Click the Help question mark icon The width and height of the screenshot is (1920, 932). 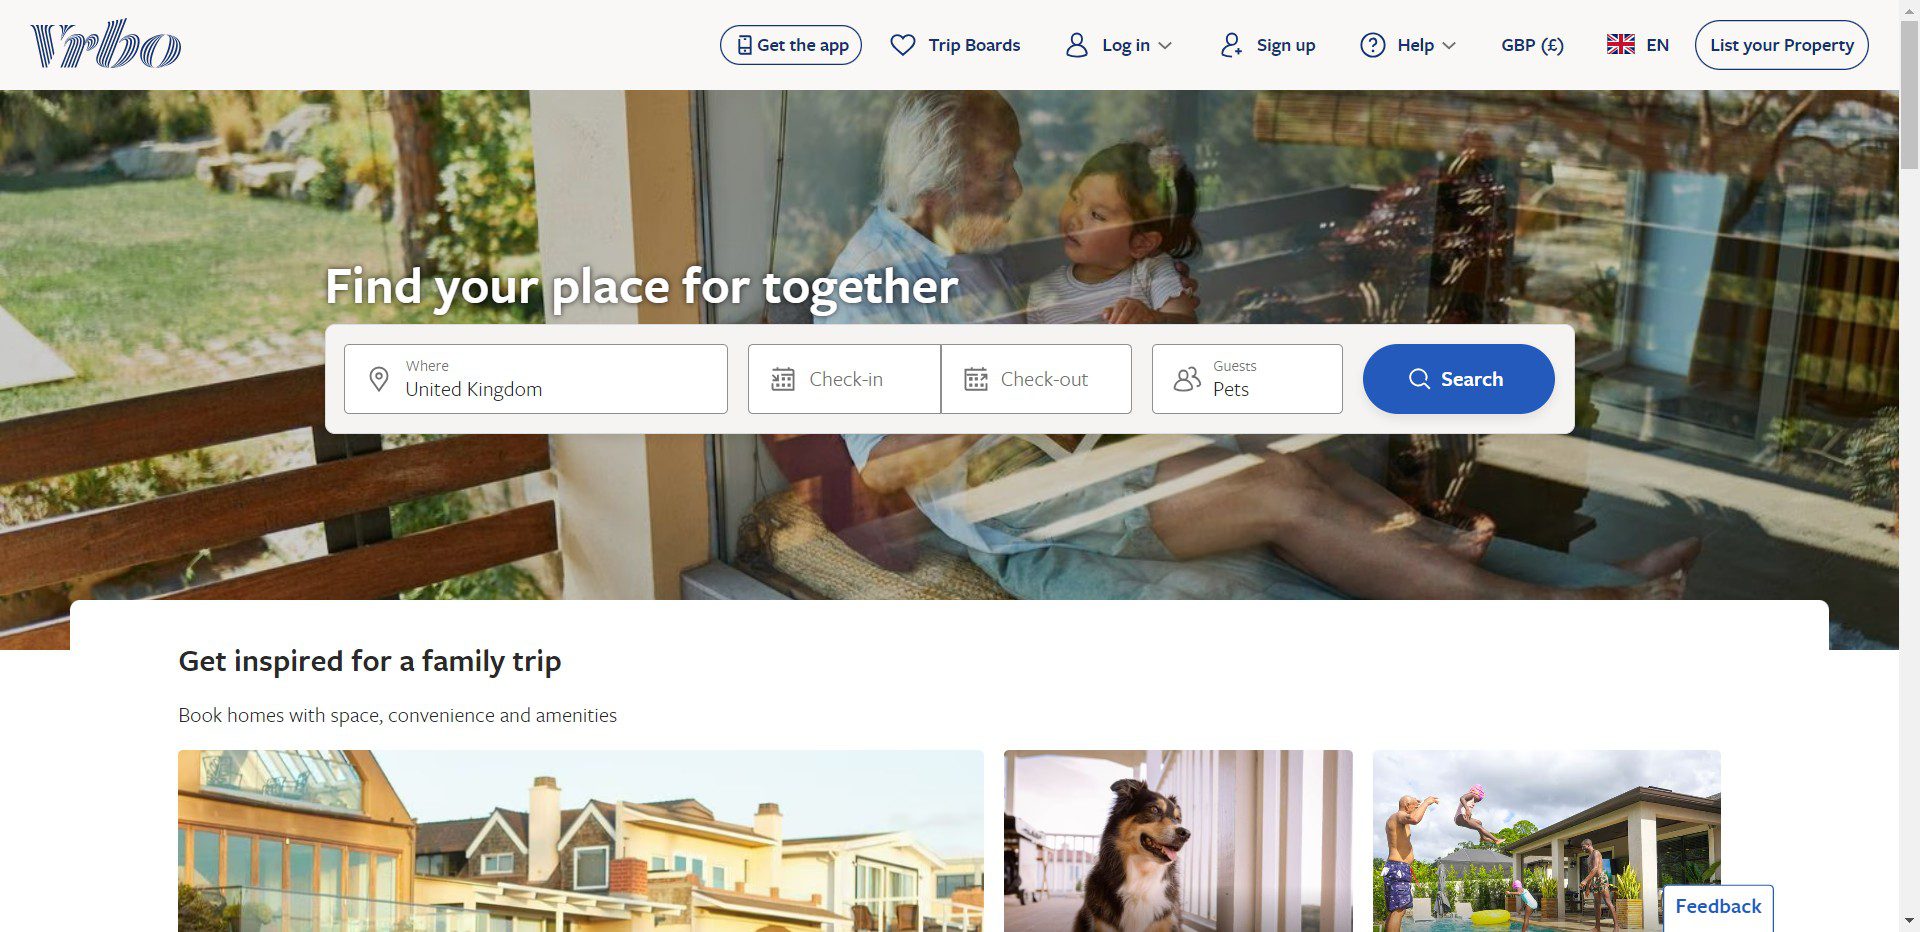tap(1373, 45)
